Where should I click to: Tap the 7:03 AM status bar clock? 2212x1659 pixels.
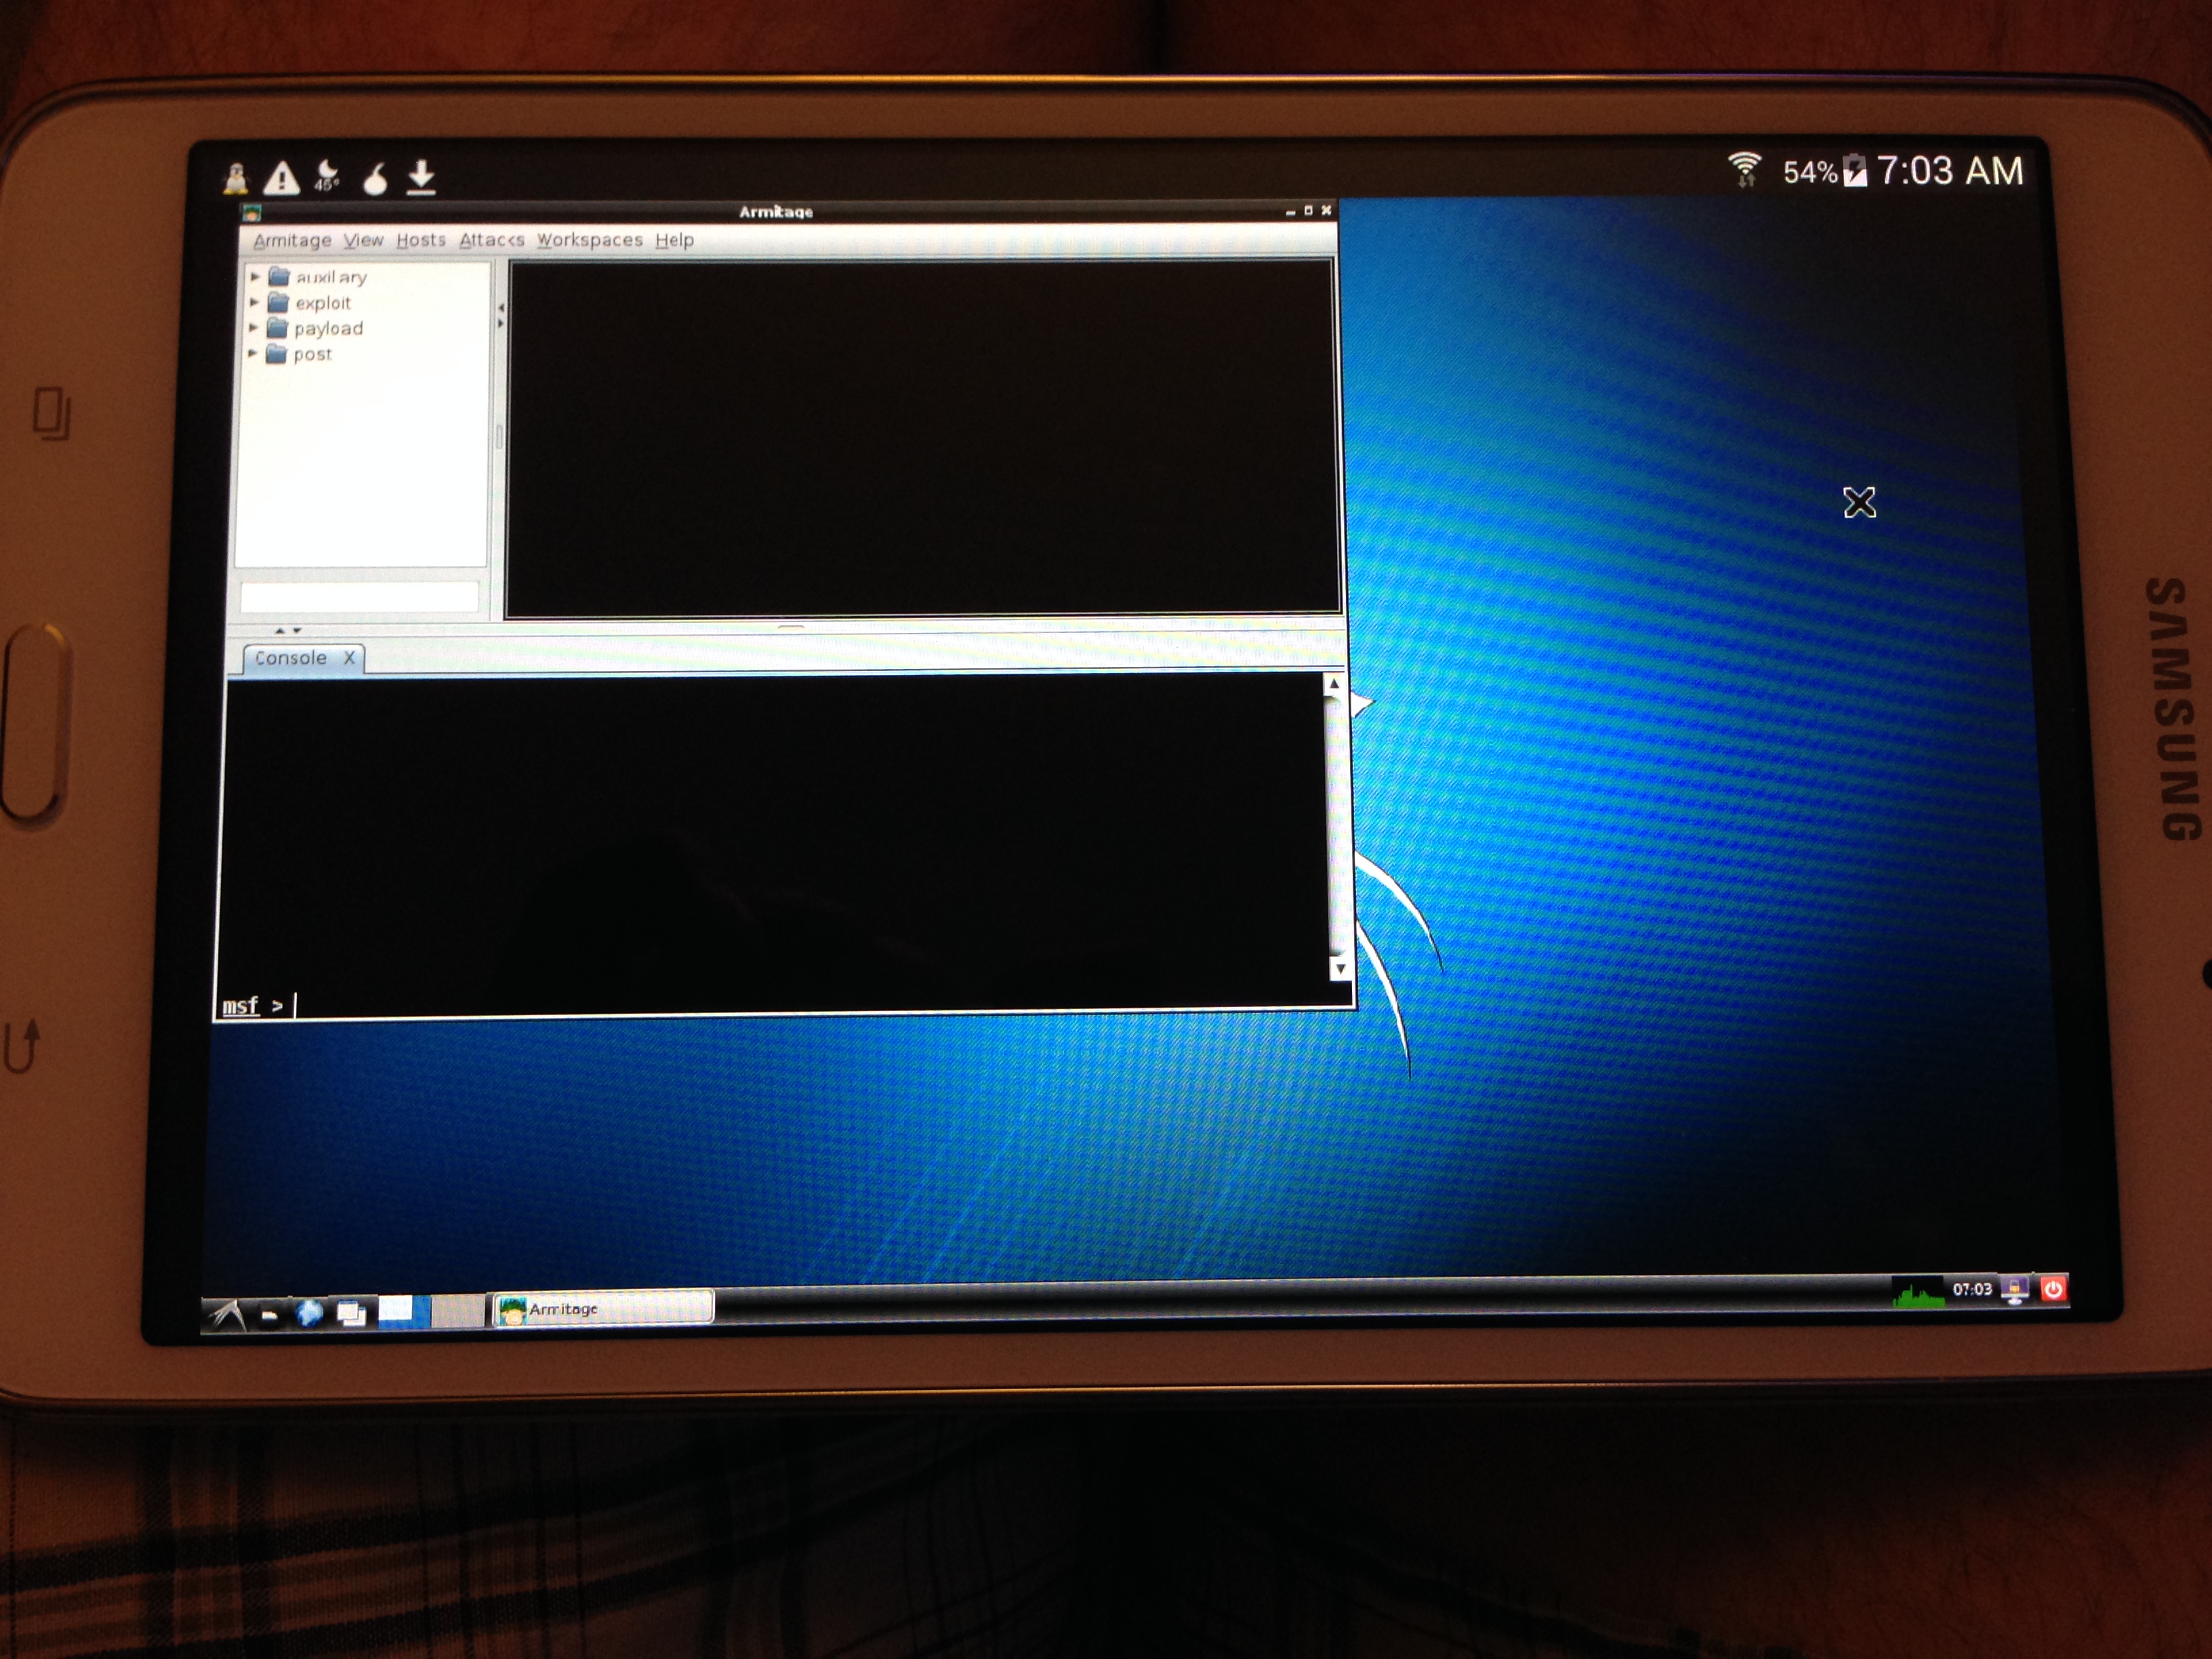coord(1950,170)
